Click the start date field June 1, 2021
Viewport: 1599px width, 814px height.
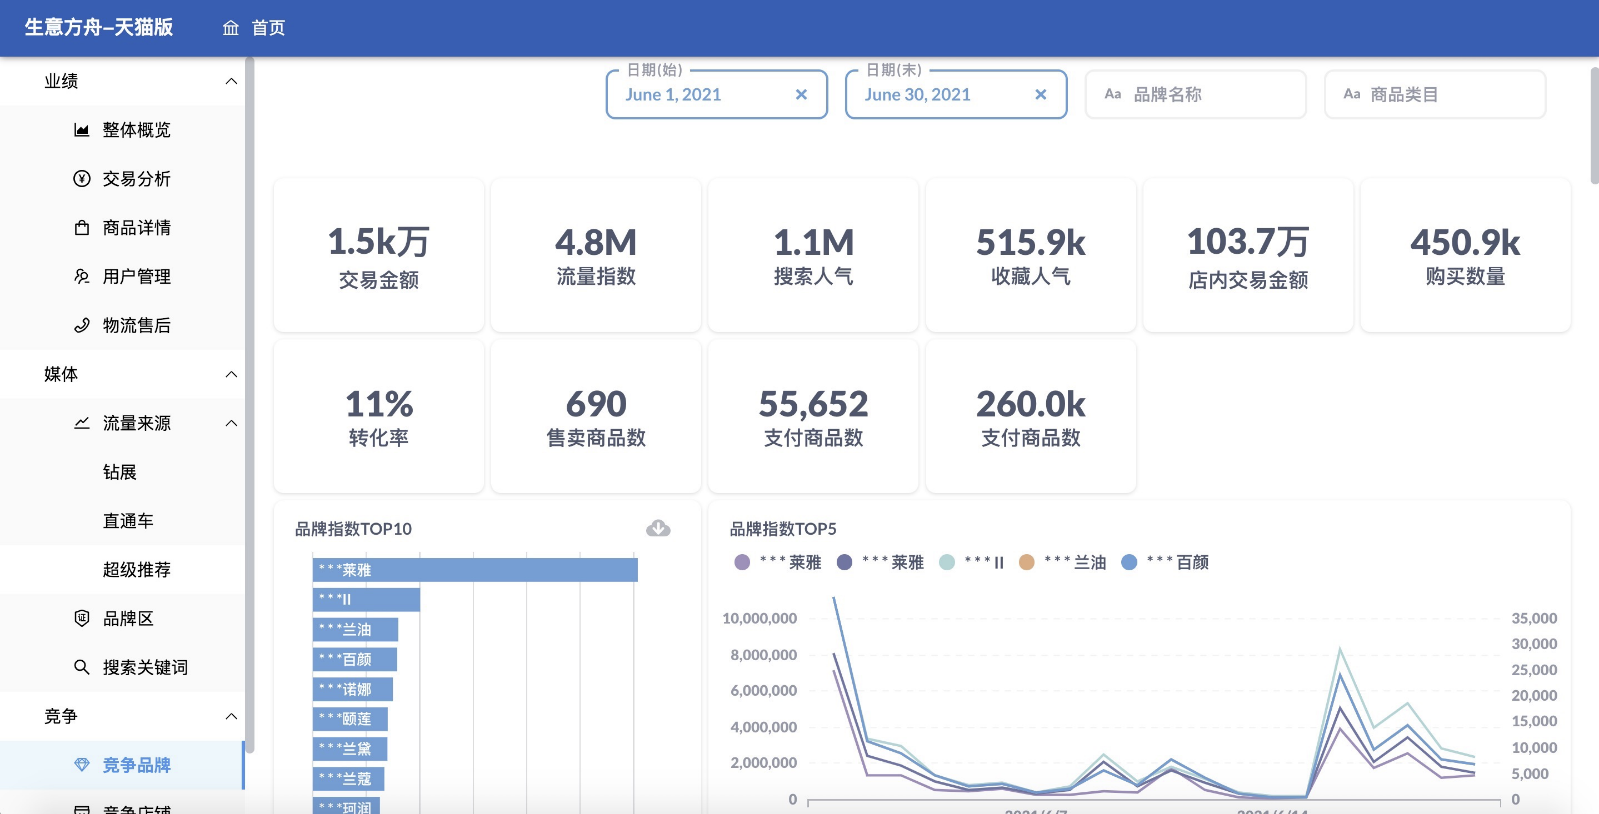pos(716,94)
